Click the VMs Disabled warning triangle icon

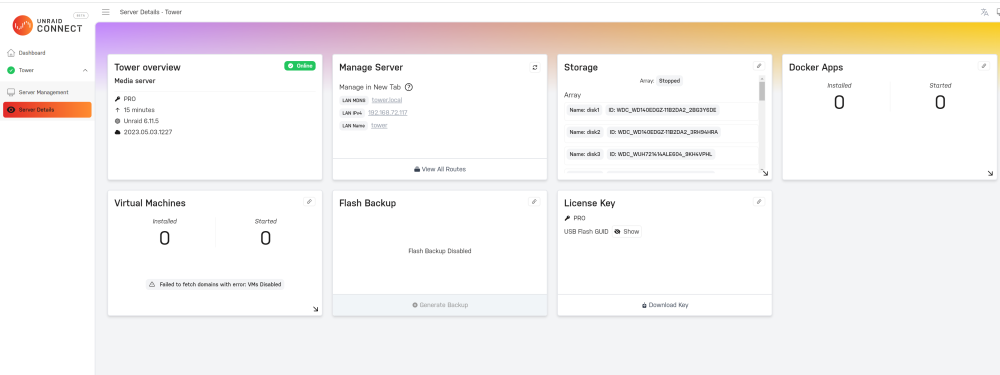pos(152,284)
